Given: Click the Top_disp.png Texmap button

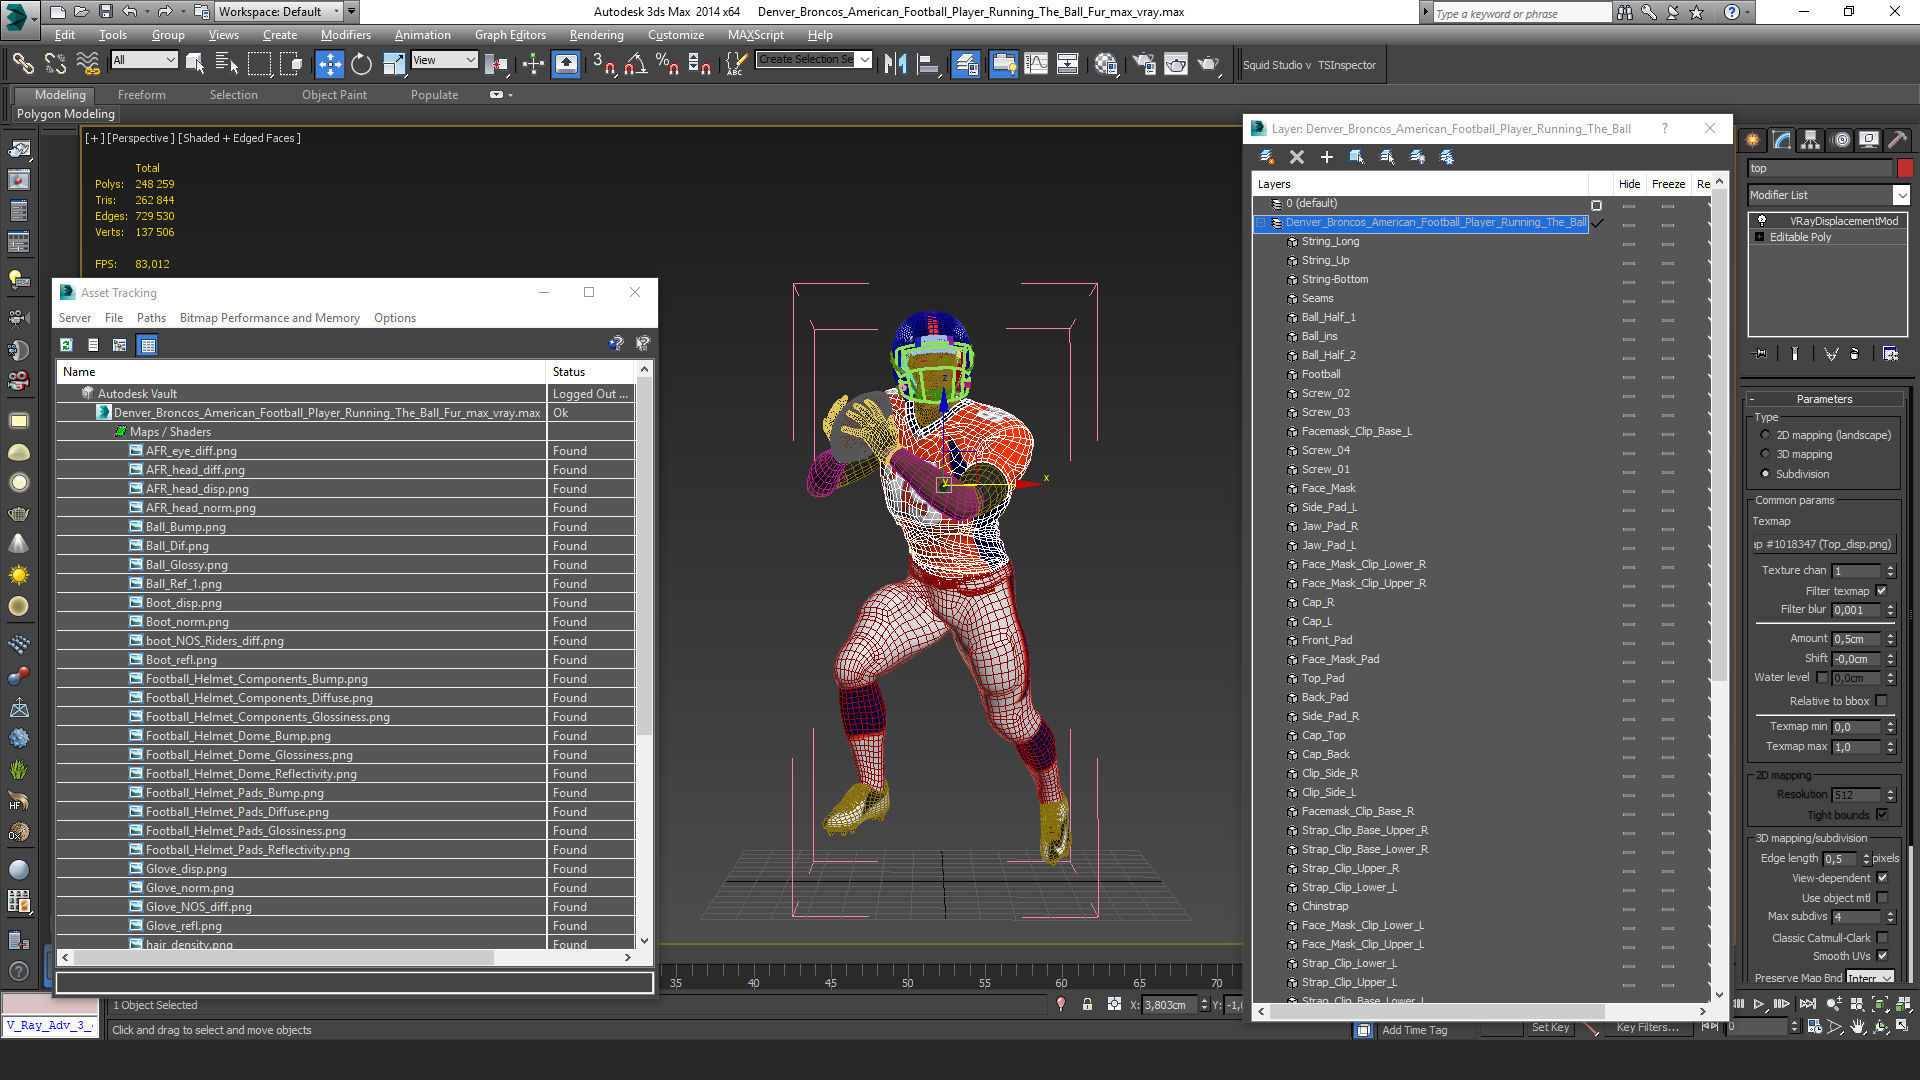Looking at the screenshot, I should tap(1823, 544).
